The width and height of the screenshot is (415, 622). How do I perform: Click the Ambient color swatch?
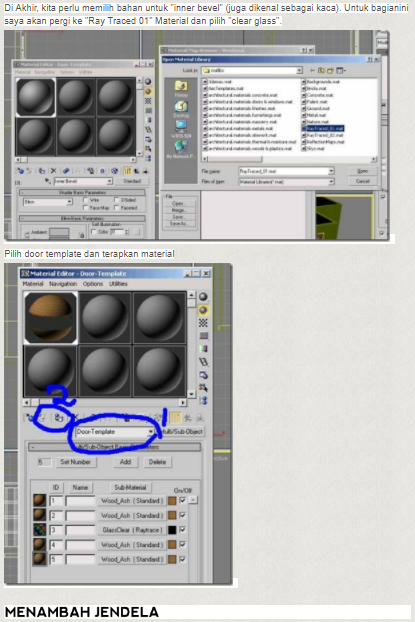click(x=59, y=232)
